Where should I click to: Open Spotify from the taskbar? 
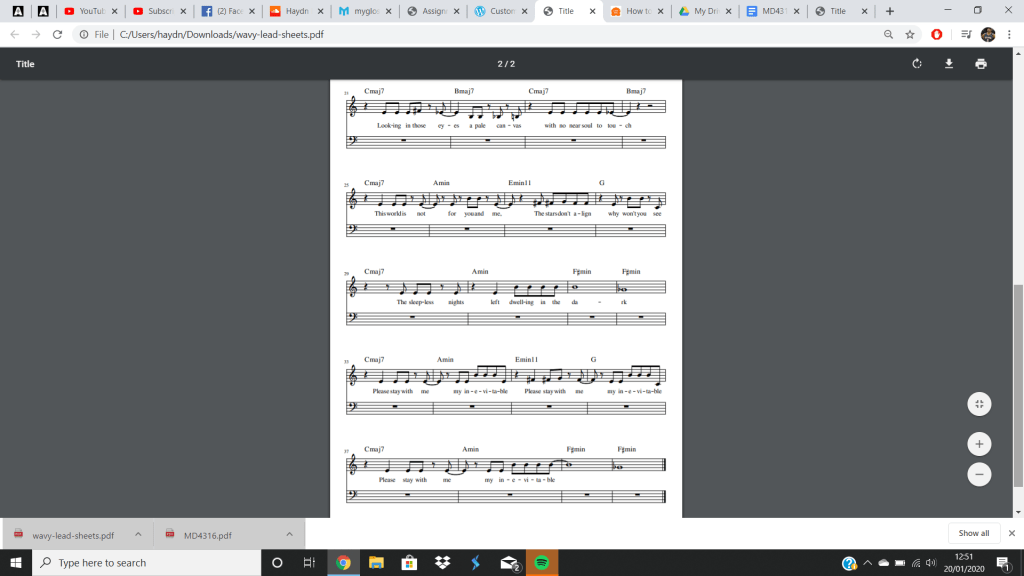click(x=539, y=563)
